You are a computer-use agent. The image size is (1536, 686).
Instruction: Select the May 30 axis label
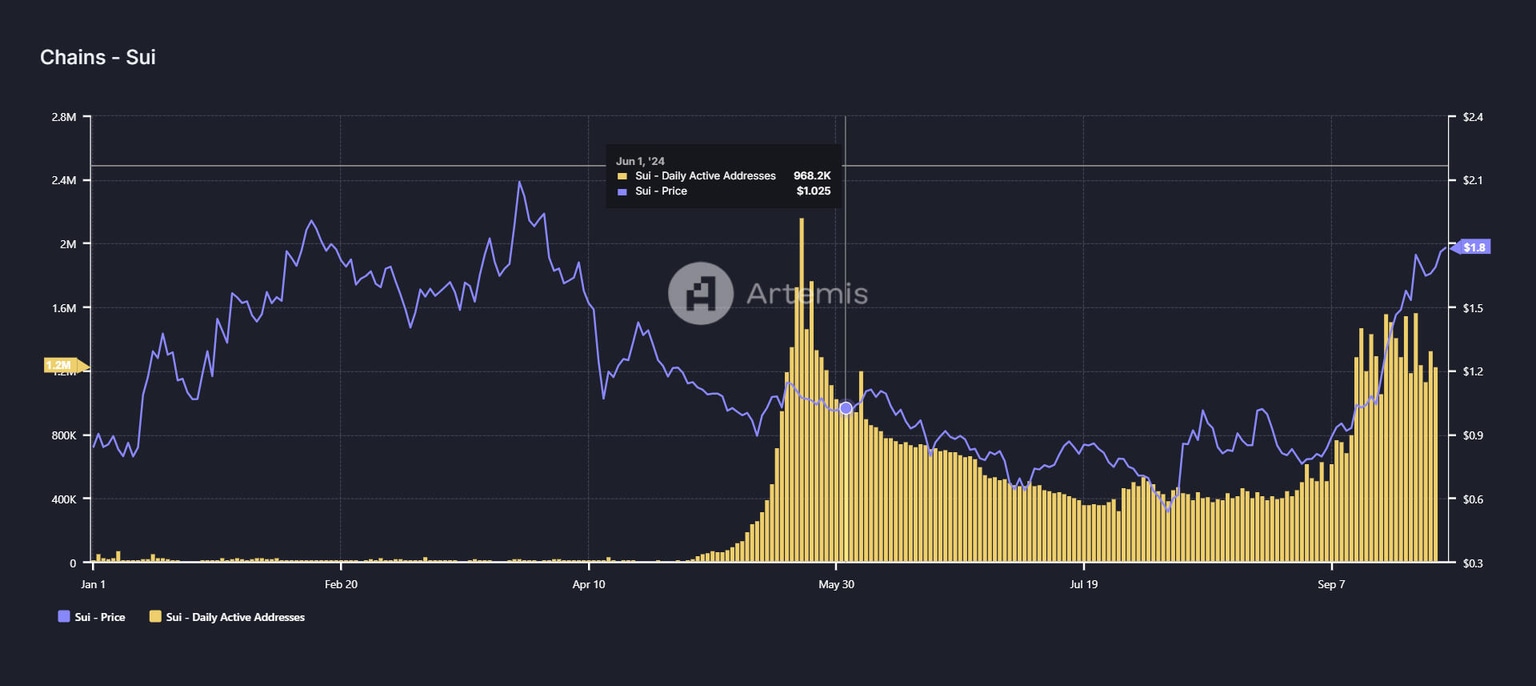pos(838,584)
